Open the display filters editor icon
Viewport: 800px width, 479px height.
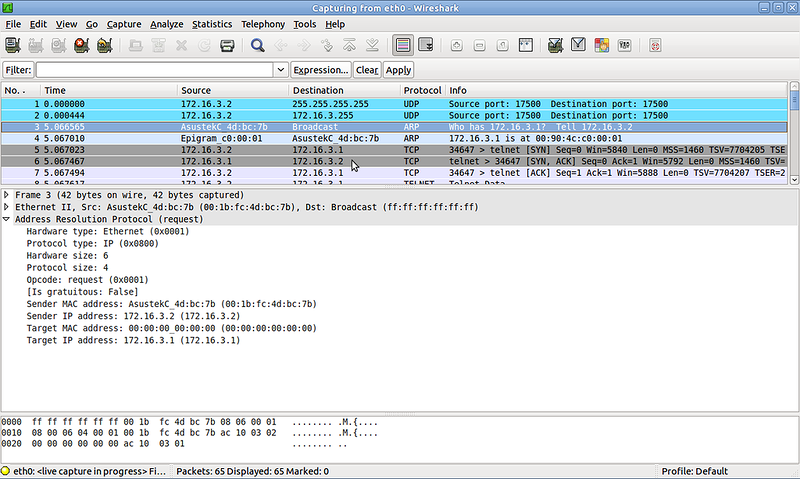tap(579, 45)
